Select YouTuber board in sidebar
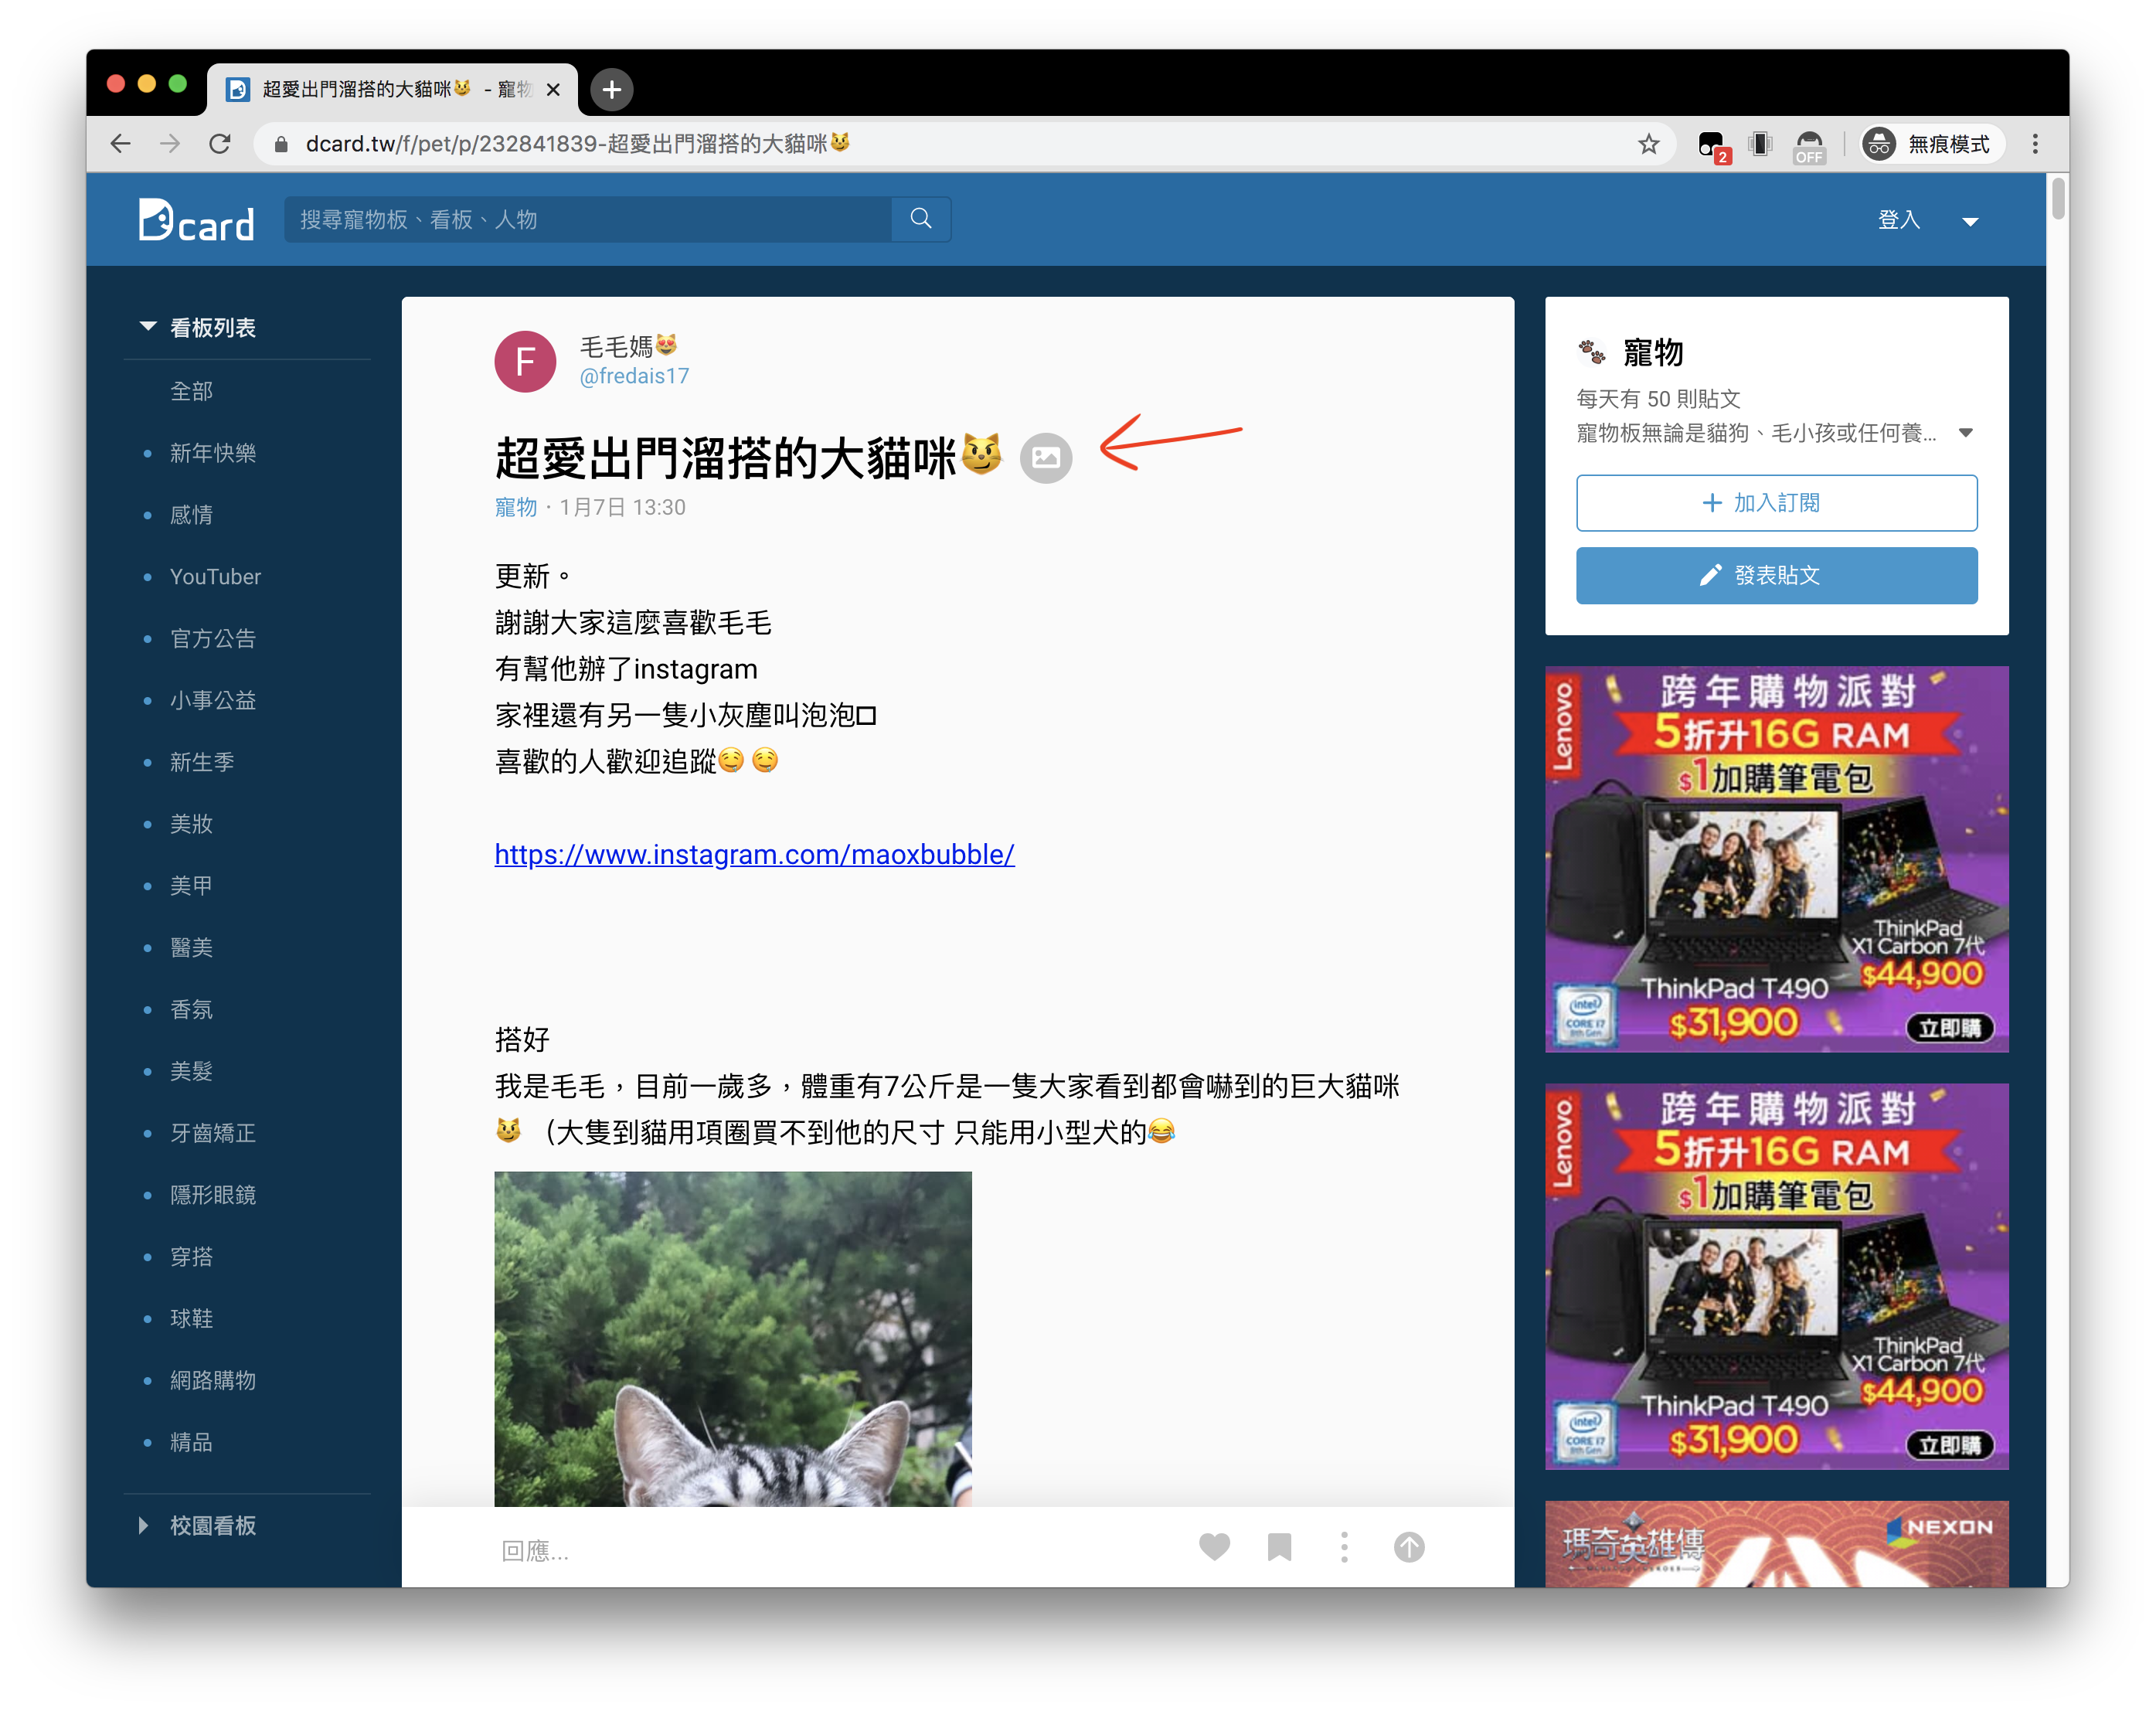This screenshot has width=2156, height=1711. pos(215,577)
